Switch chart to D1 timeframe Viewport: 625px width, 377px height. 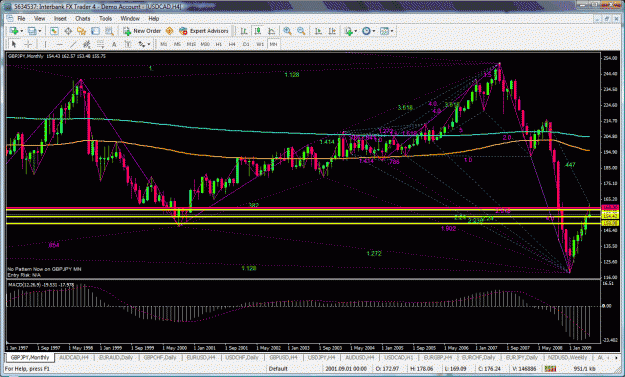coord(246,44)
